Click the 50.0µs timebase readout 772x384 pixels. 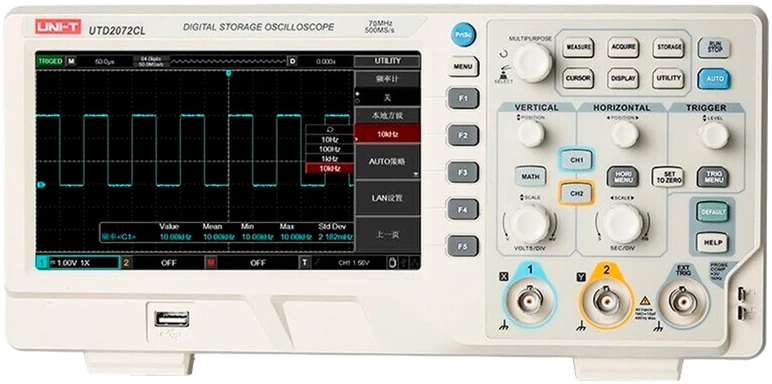[104, 62]
